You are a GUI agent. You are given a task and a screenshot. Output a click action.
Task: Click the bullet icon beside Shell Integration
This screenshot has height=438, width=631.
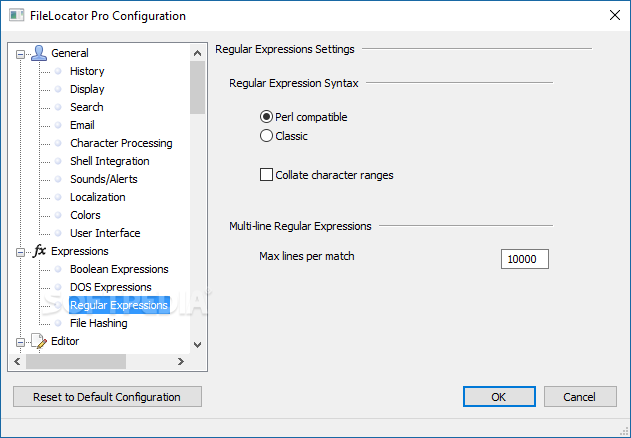(x=58, y=161)
